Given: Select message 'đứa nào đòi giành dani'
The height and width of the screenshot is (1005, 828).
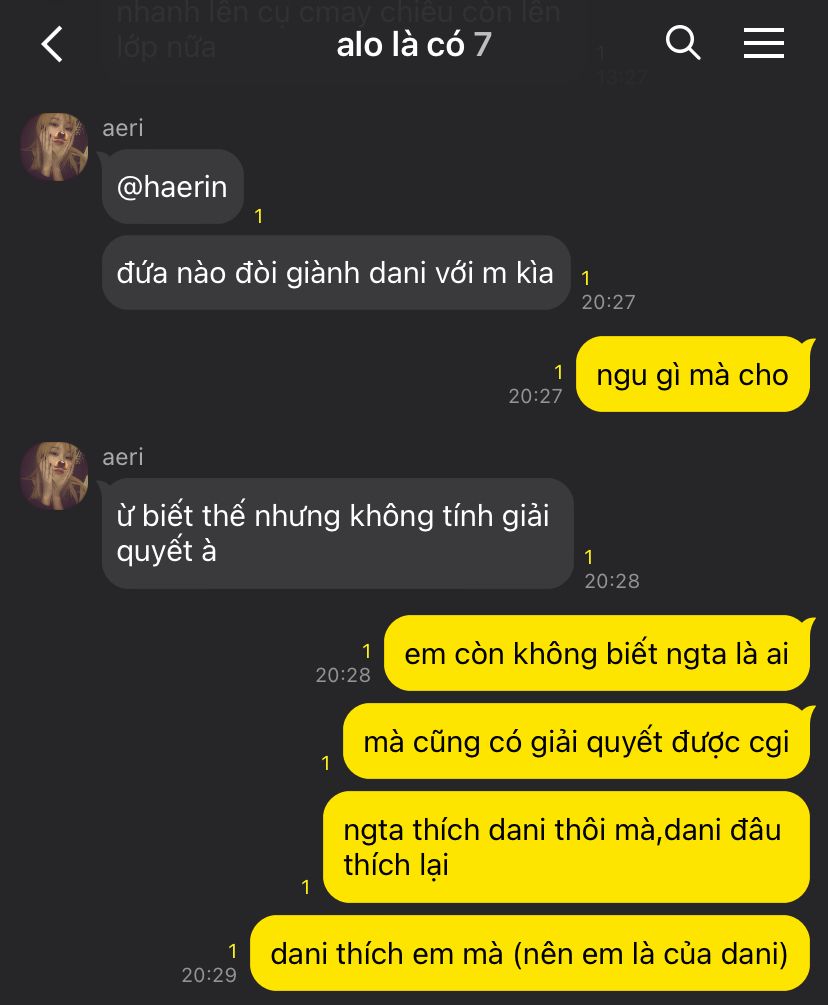Looking at the screenshot, I should pyautogui.click(x=336, y=273).
